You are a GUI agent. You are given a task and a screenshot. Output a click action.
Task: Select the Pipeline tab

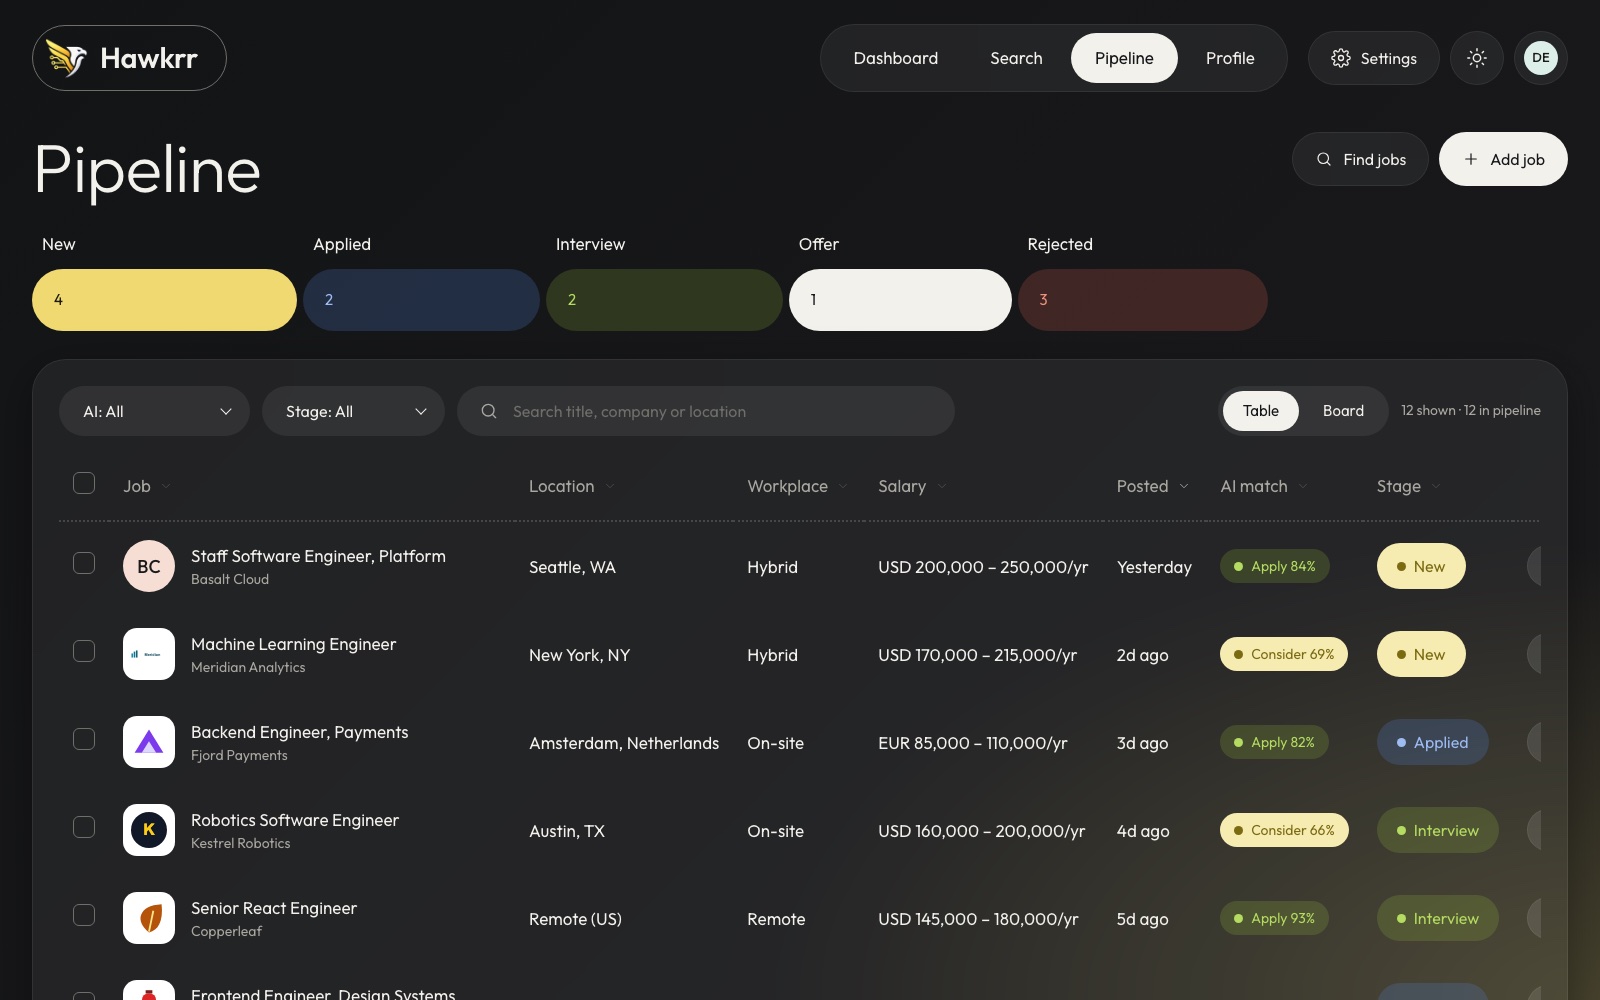pos(1124,58)
